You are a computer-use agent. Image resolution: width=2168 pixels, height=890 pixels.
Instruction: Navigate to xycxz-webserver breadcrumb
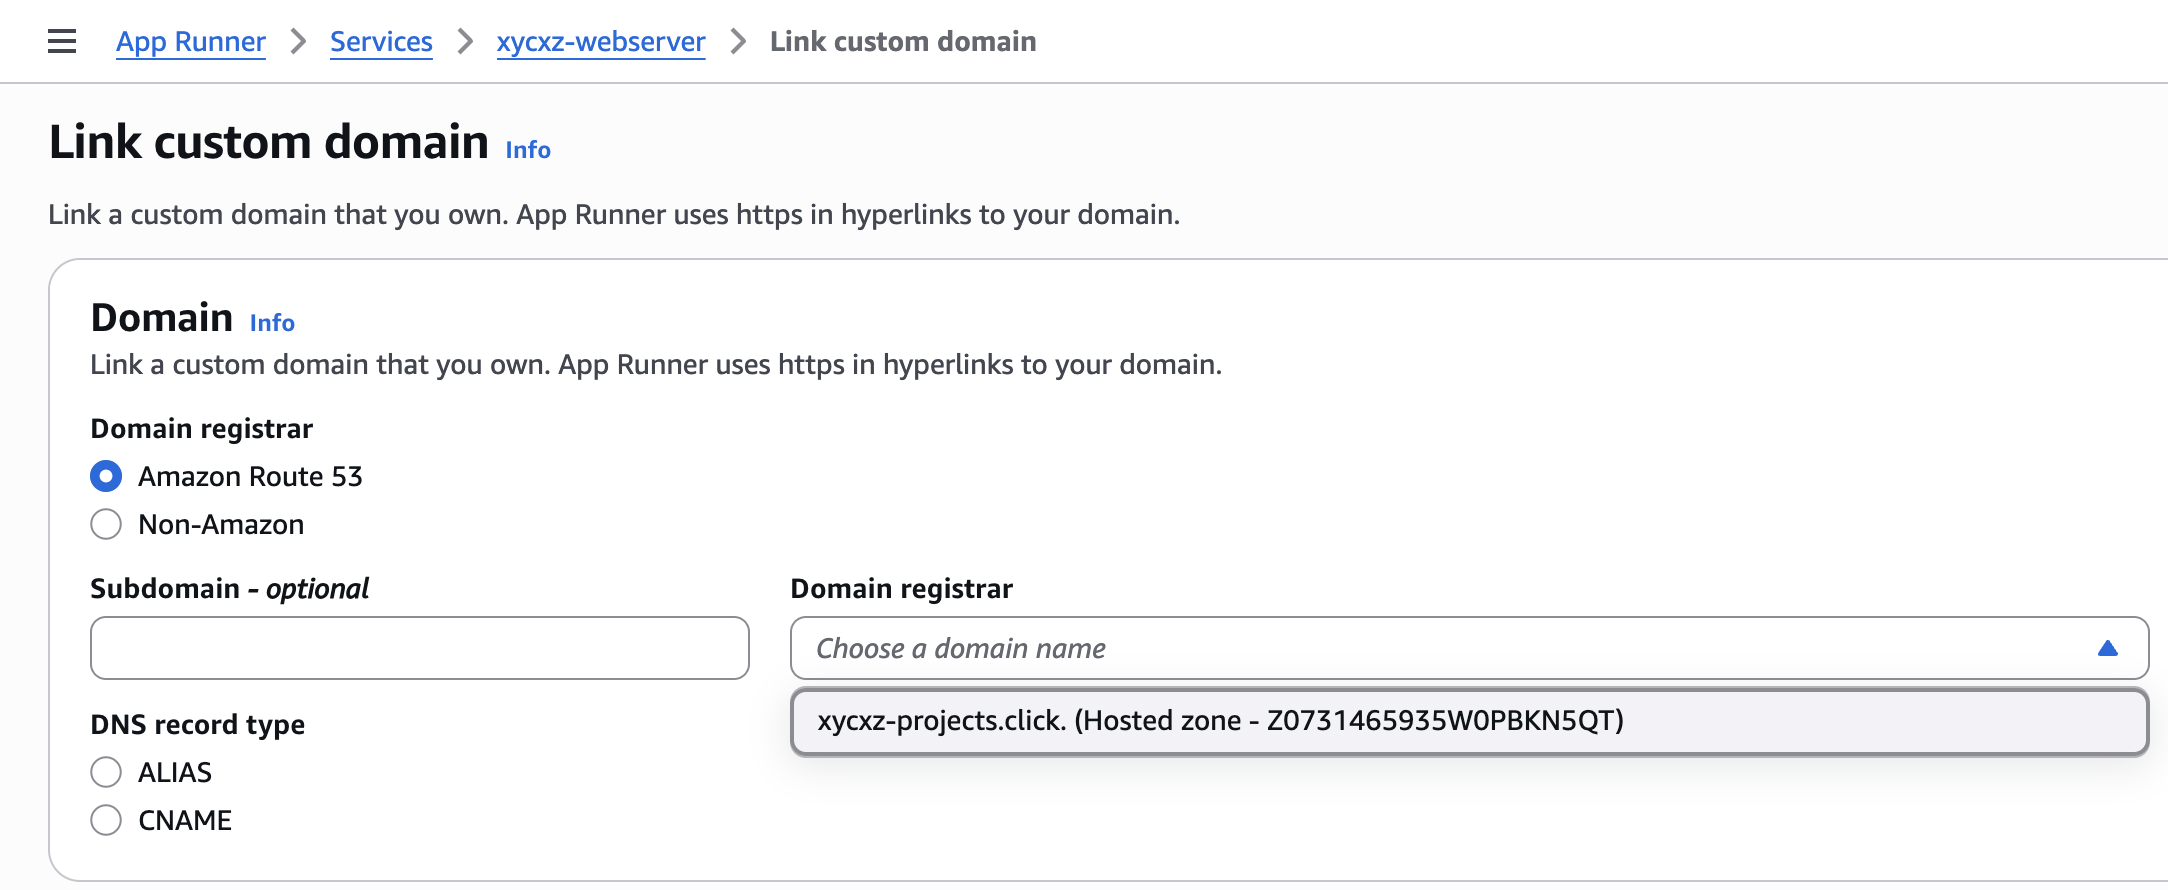point(601,41)
